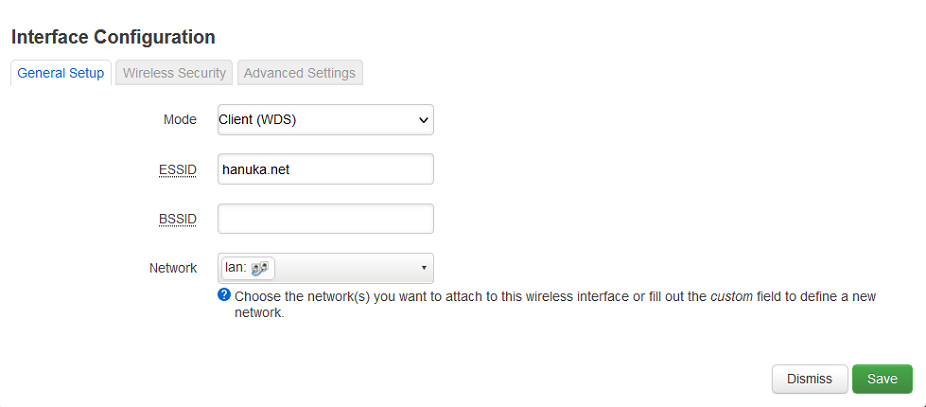Dismiss the Interface Configuration dialog
Viewport: 926px width, 407px height.
[x=810, y=379]
